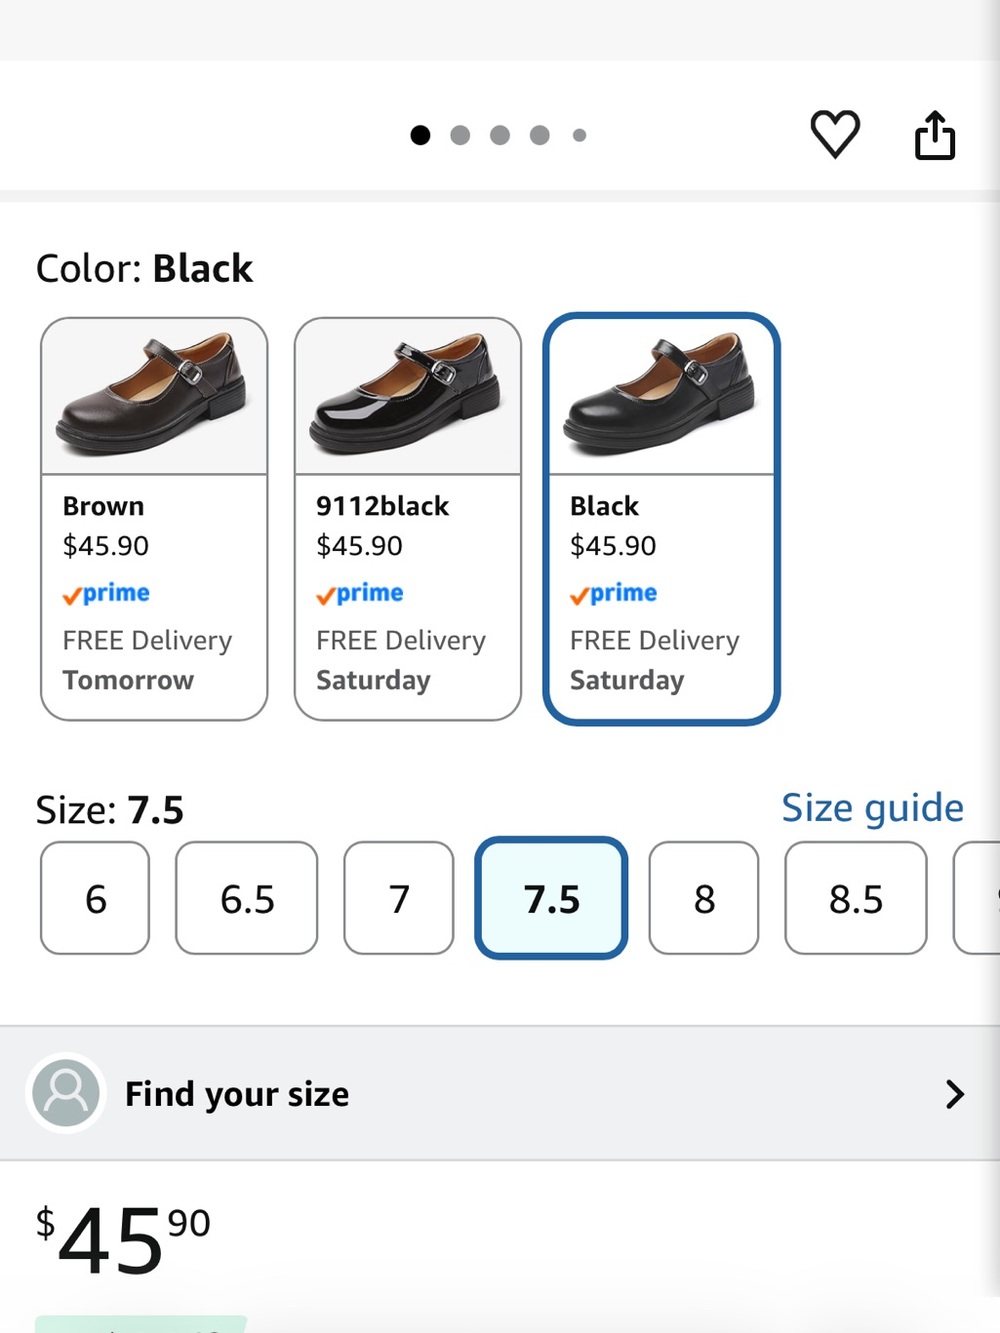This screenshot has height=1333, width=1000.
Task: Go to the last small carousel dot
Action: (x=579, y=135)
